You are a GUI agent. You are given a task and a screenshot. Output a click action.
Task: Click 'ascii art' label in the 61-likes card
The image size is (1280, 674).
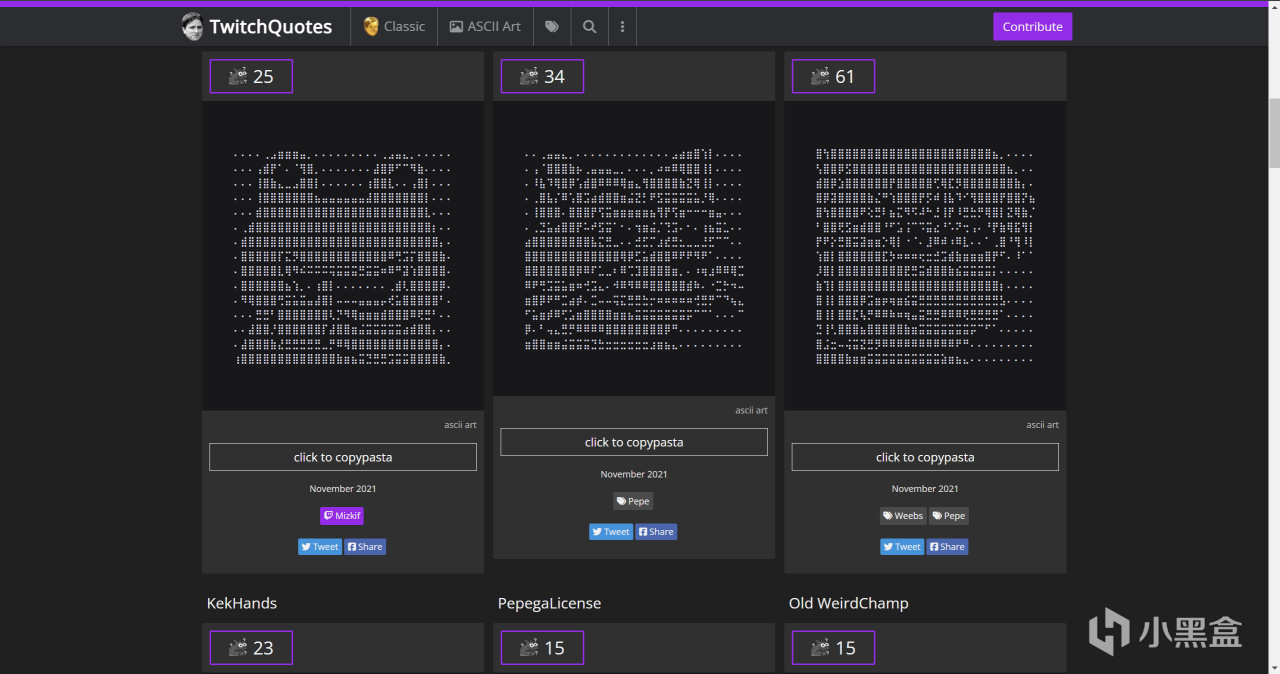[1042, 425]
